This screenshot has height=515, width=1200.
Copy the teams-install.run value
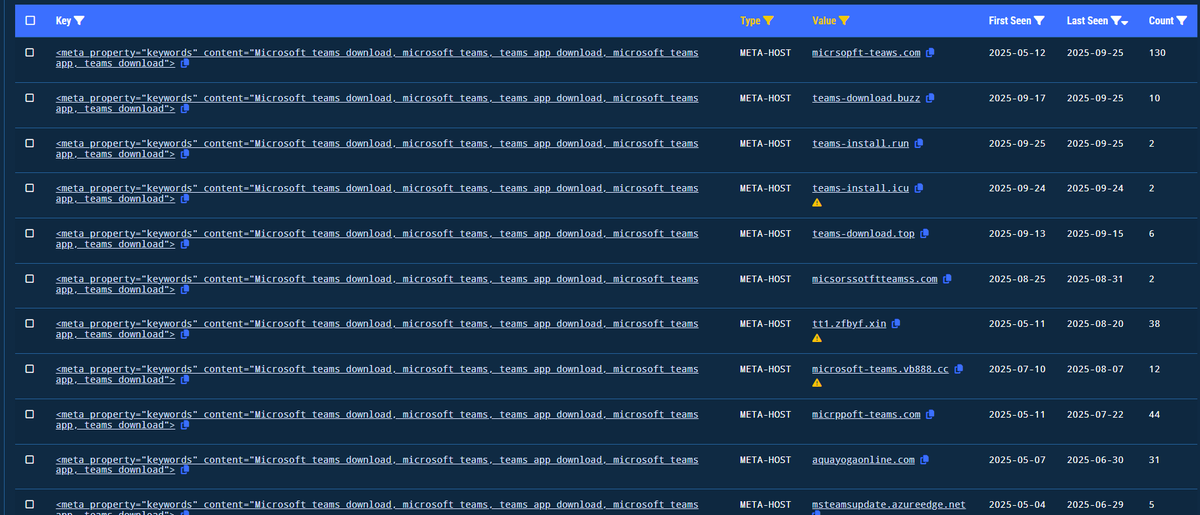click(x=918, y=143)
